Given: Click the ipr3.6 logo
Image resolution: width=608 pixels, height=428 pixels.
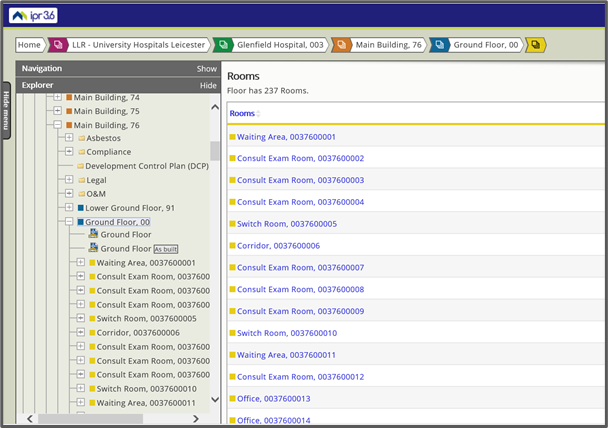Looking at the screenshot, I should 32,15.
